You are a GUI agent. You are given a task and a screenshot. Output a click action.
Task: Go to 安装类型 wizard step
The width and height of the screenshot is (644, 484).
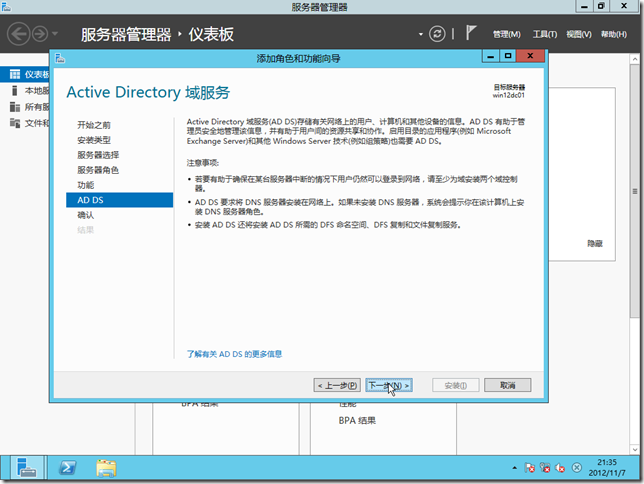pyautogui.click(x=94, y=140)
